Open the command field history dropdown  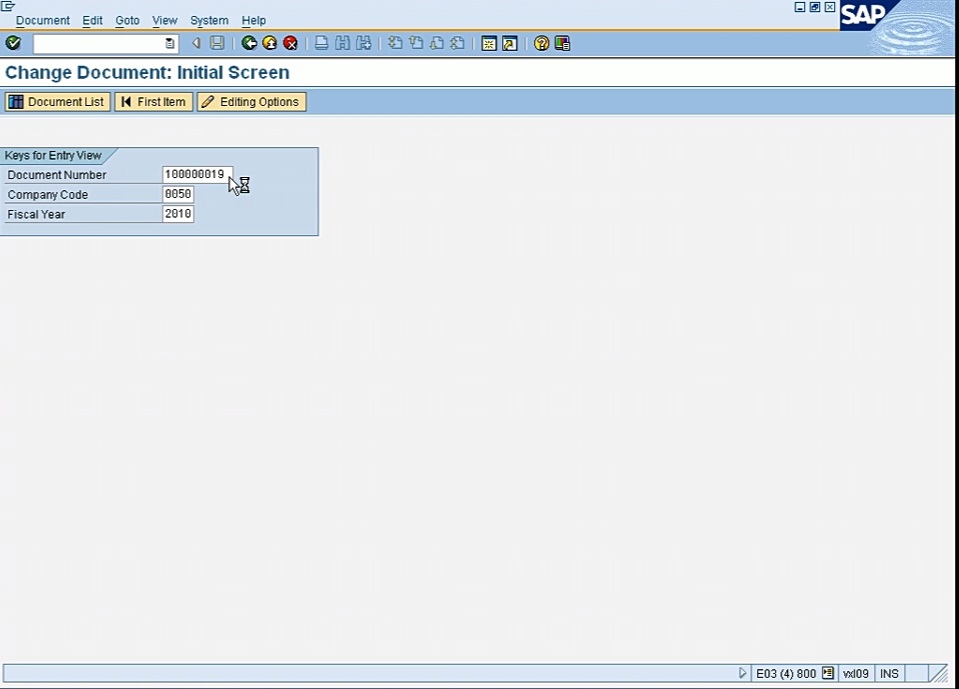coord(169,43)
